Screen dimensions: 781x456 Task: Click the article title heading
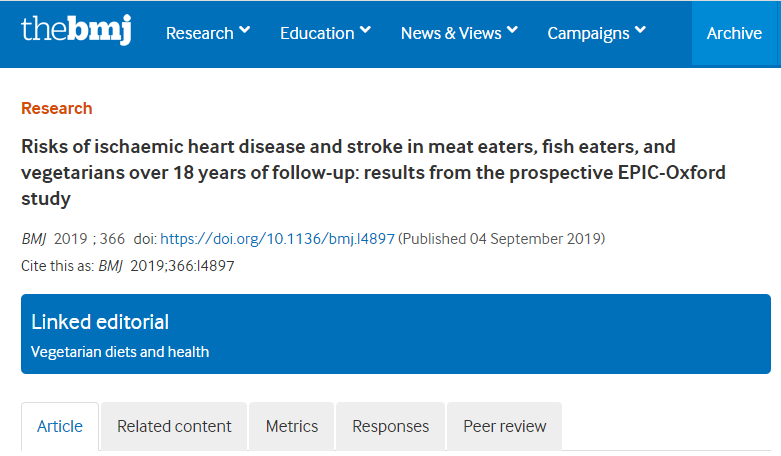373,173
